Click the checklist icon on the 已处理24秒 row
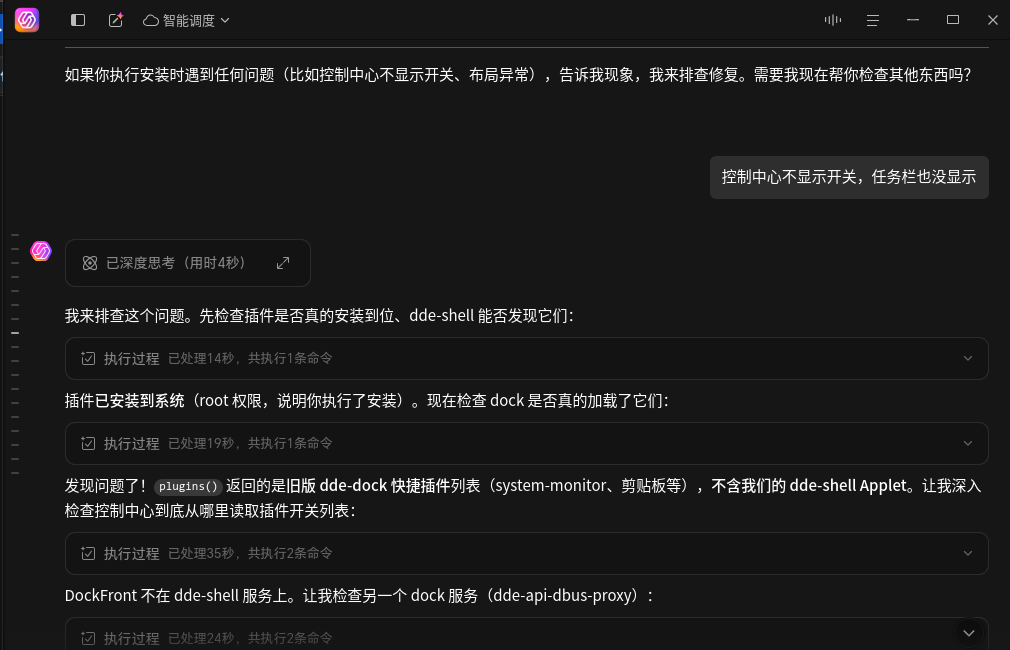1010x650 pixels. 88,638
